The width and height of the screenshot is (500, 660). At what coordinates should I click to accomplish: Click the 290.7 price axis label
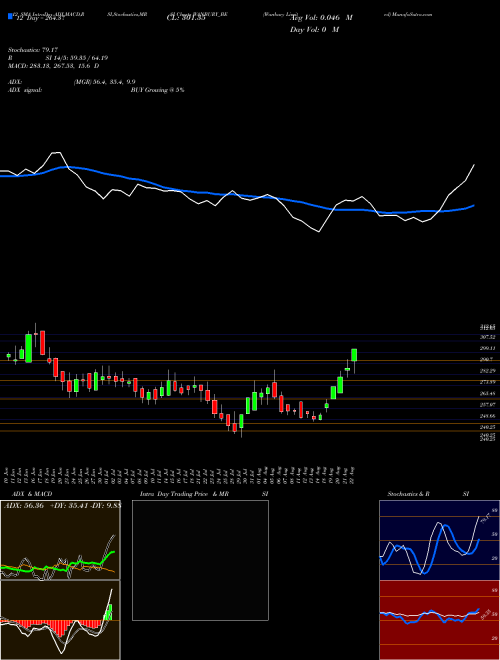487,359
